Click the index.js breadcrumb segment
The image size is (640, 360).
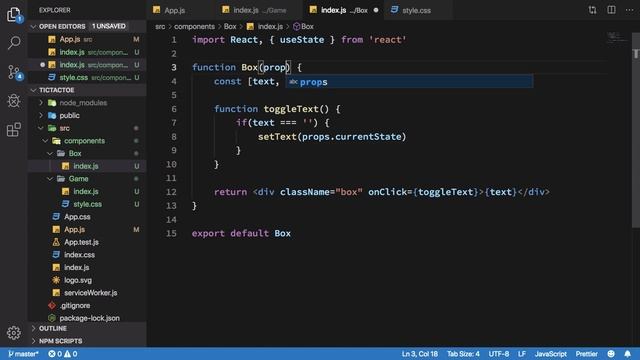pyautogui.click(x=264, y=27)
